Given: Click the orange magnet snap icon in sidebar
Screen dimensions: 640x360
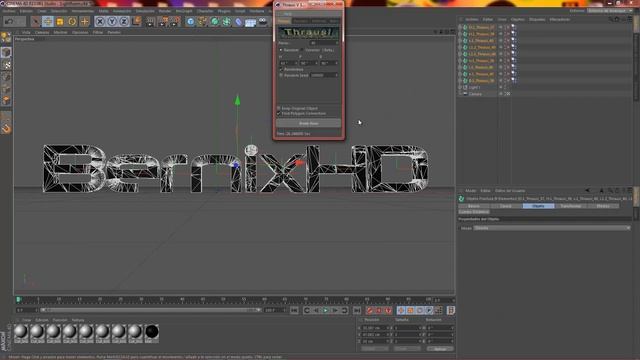Looking at the screenshot, I should (x=6, y=129).
